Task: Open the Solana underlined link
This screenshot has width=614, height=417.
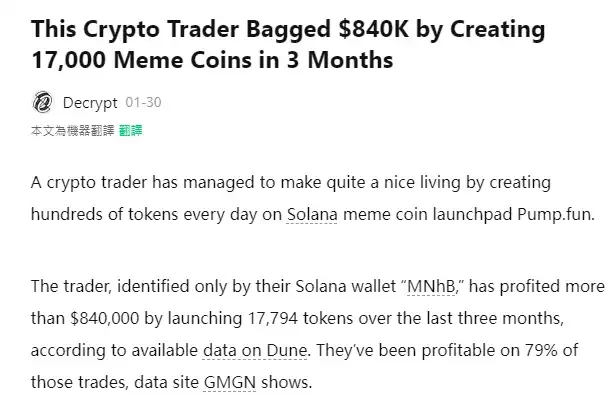Action: tap(311, 214)
